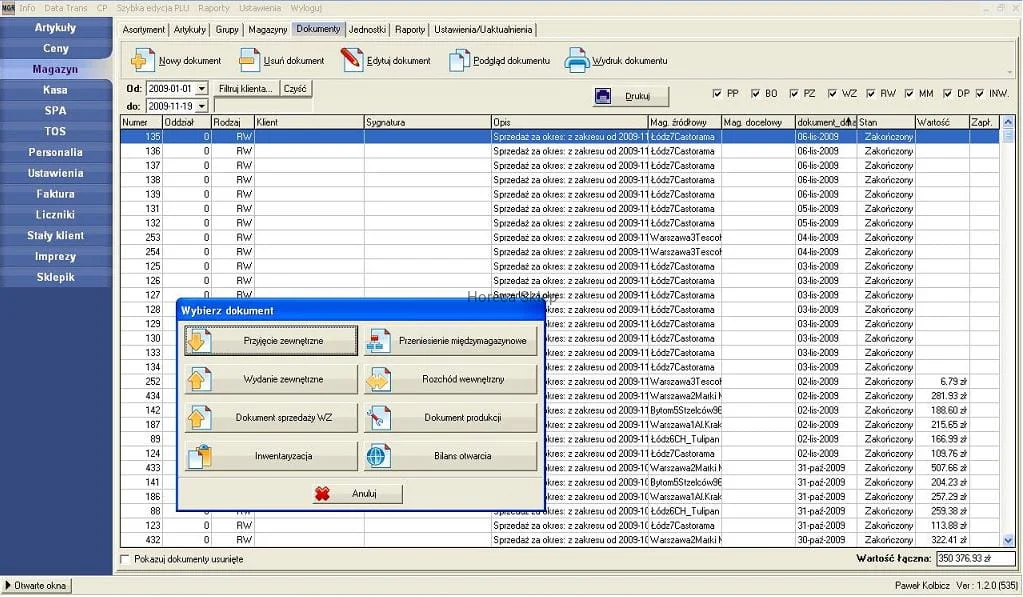Select Dokument produkcji option
Image resolution: width=1023 pixels, height=597 pixels.
(x=450, y=418)
